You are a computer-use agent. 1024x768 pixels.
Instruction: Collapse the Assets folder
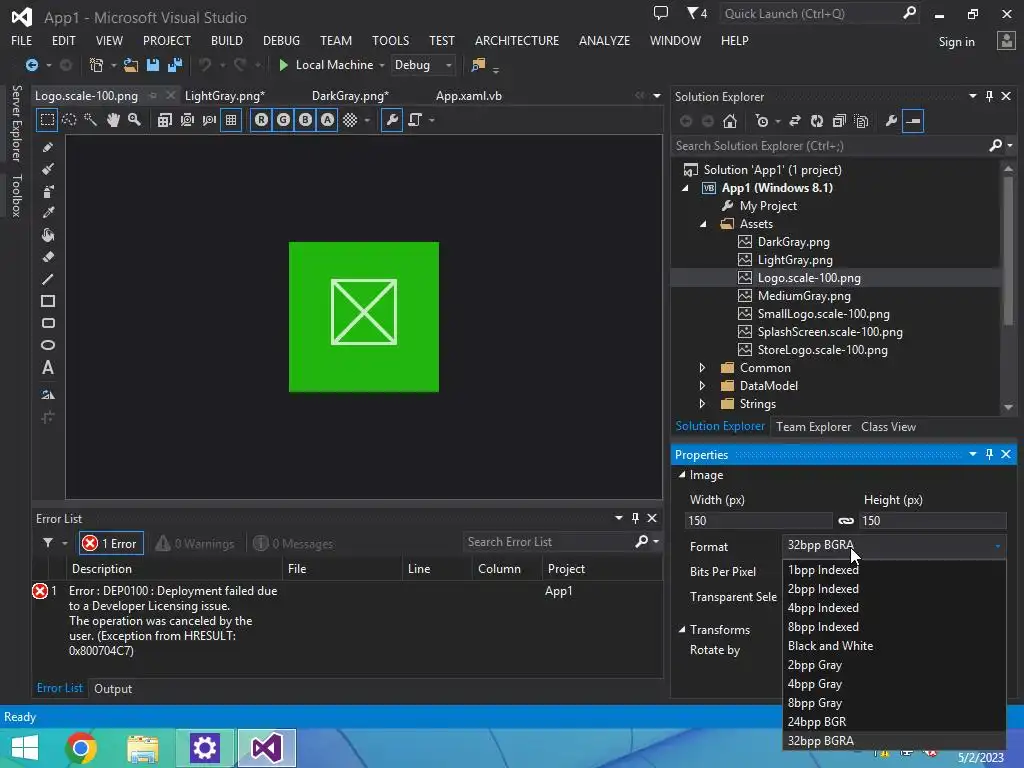[x=703, y=224]
